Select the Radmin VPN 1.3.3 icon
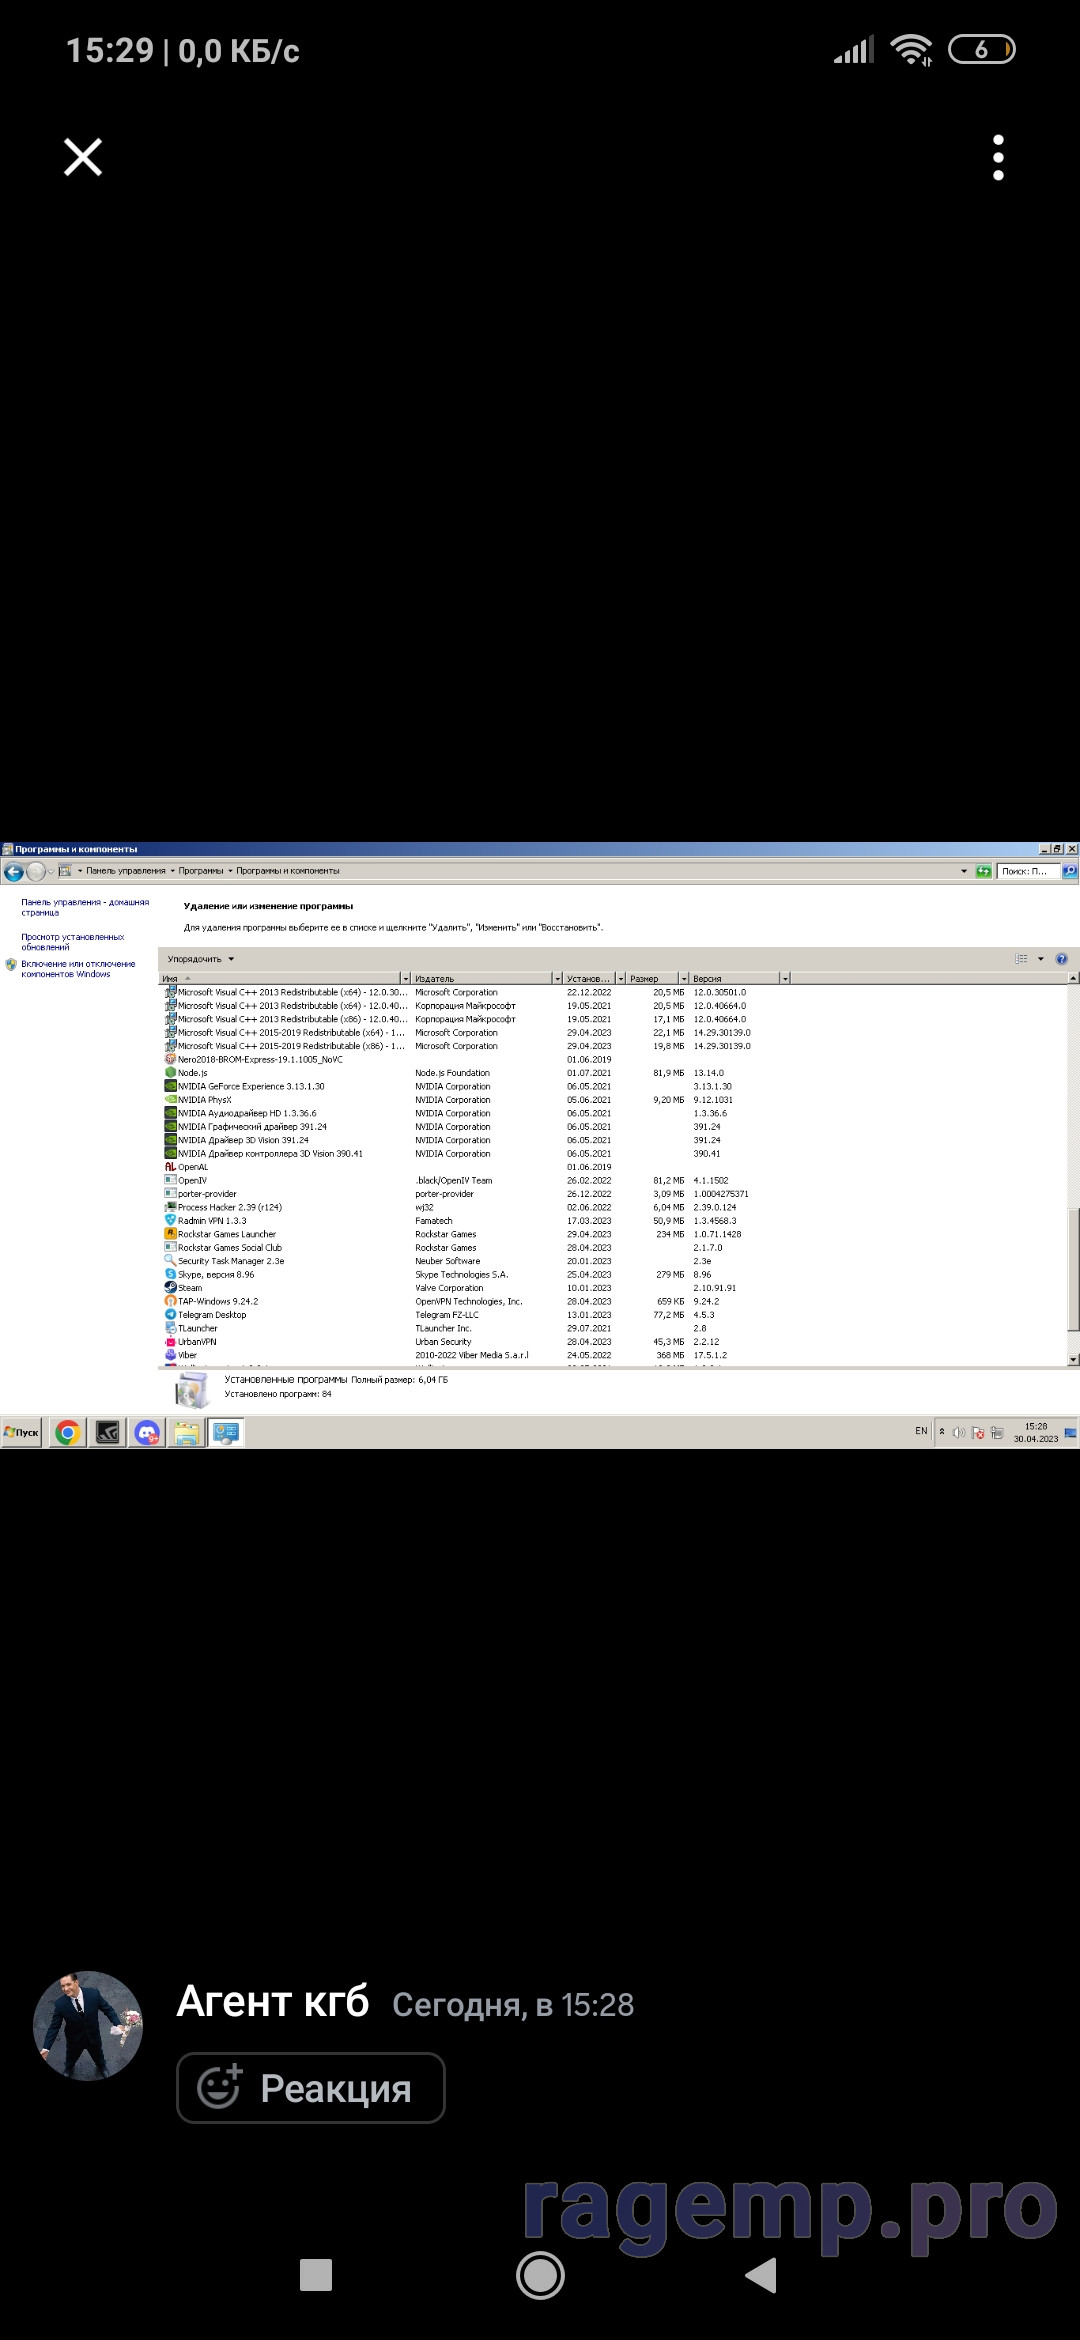This screenshot has height=2340, width=1080. 170,1220
